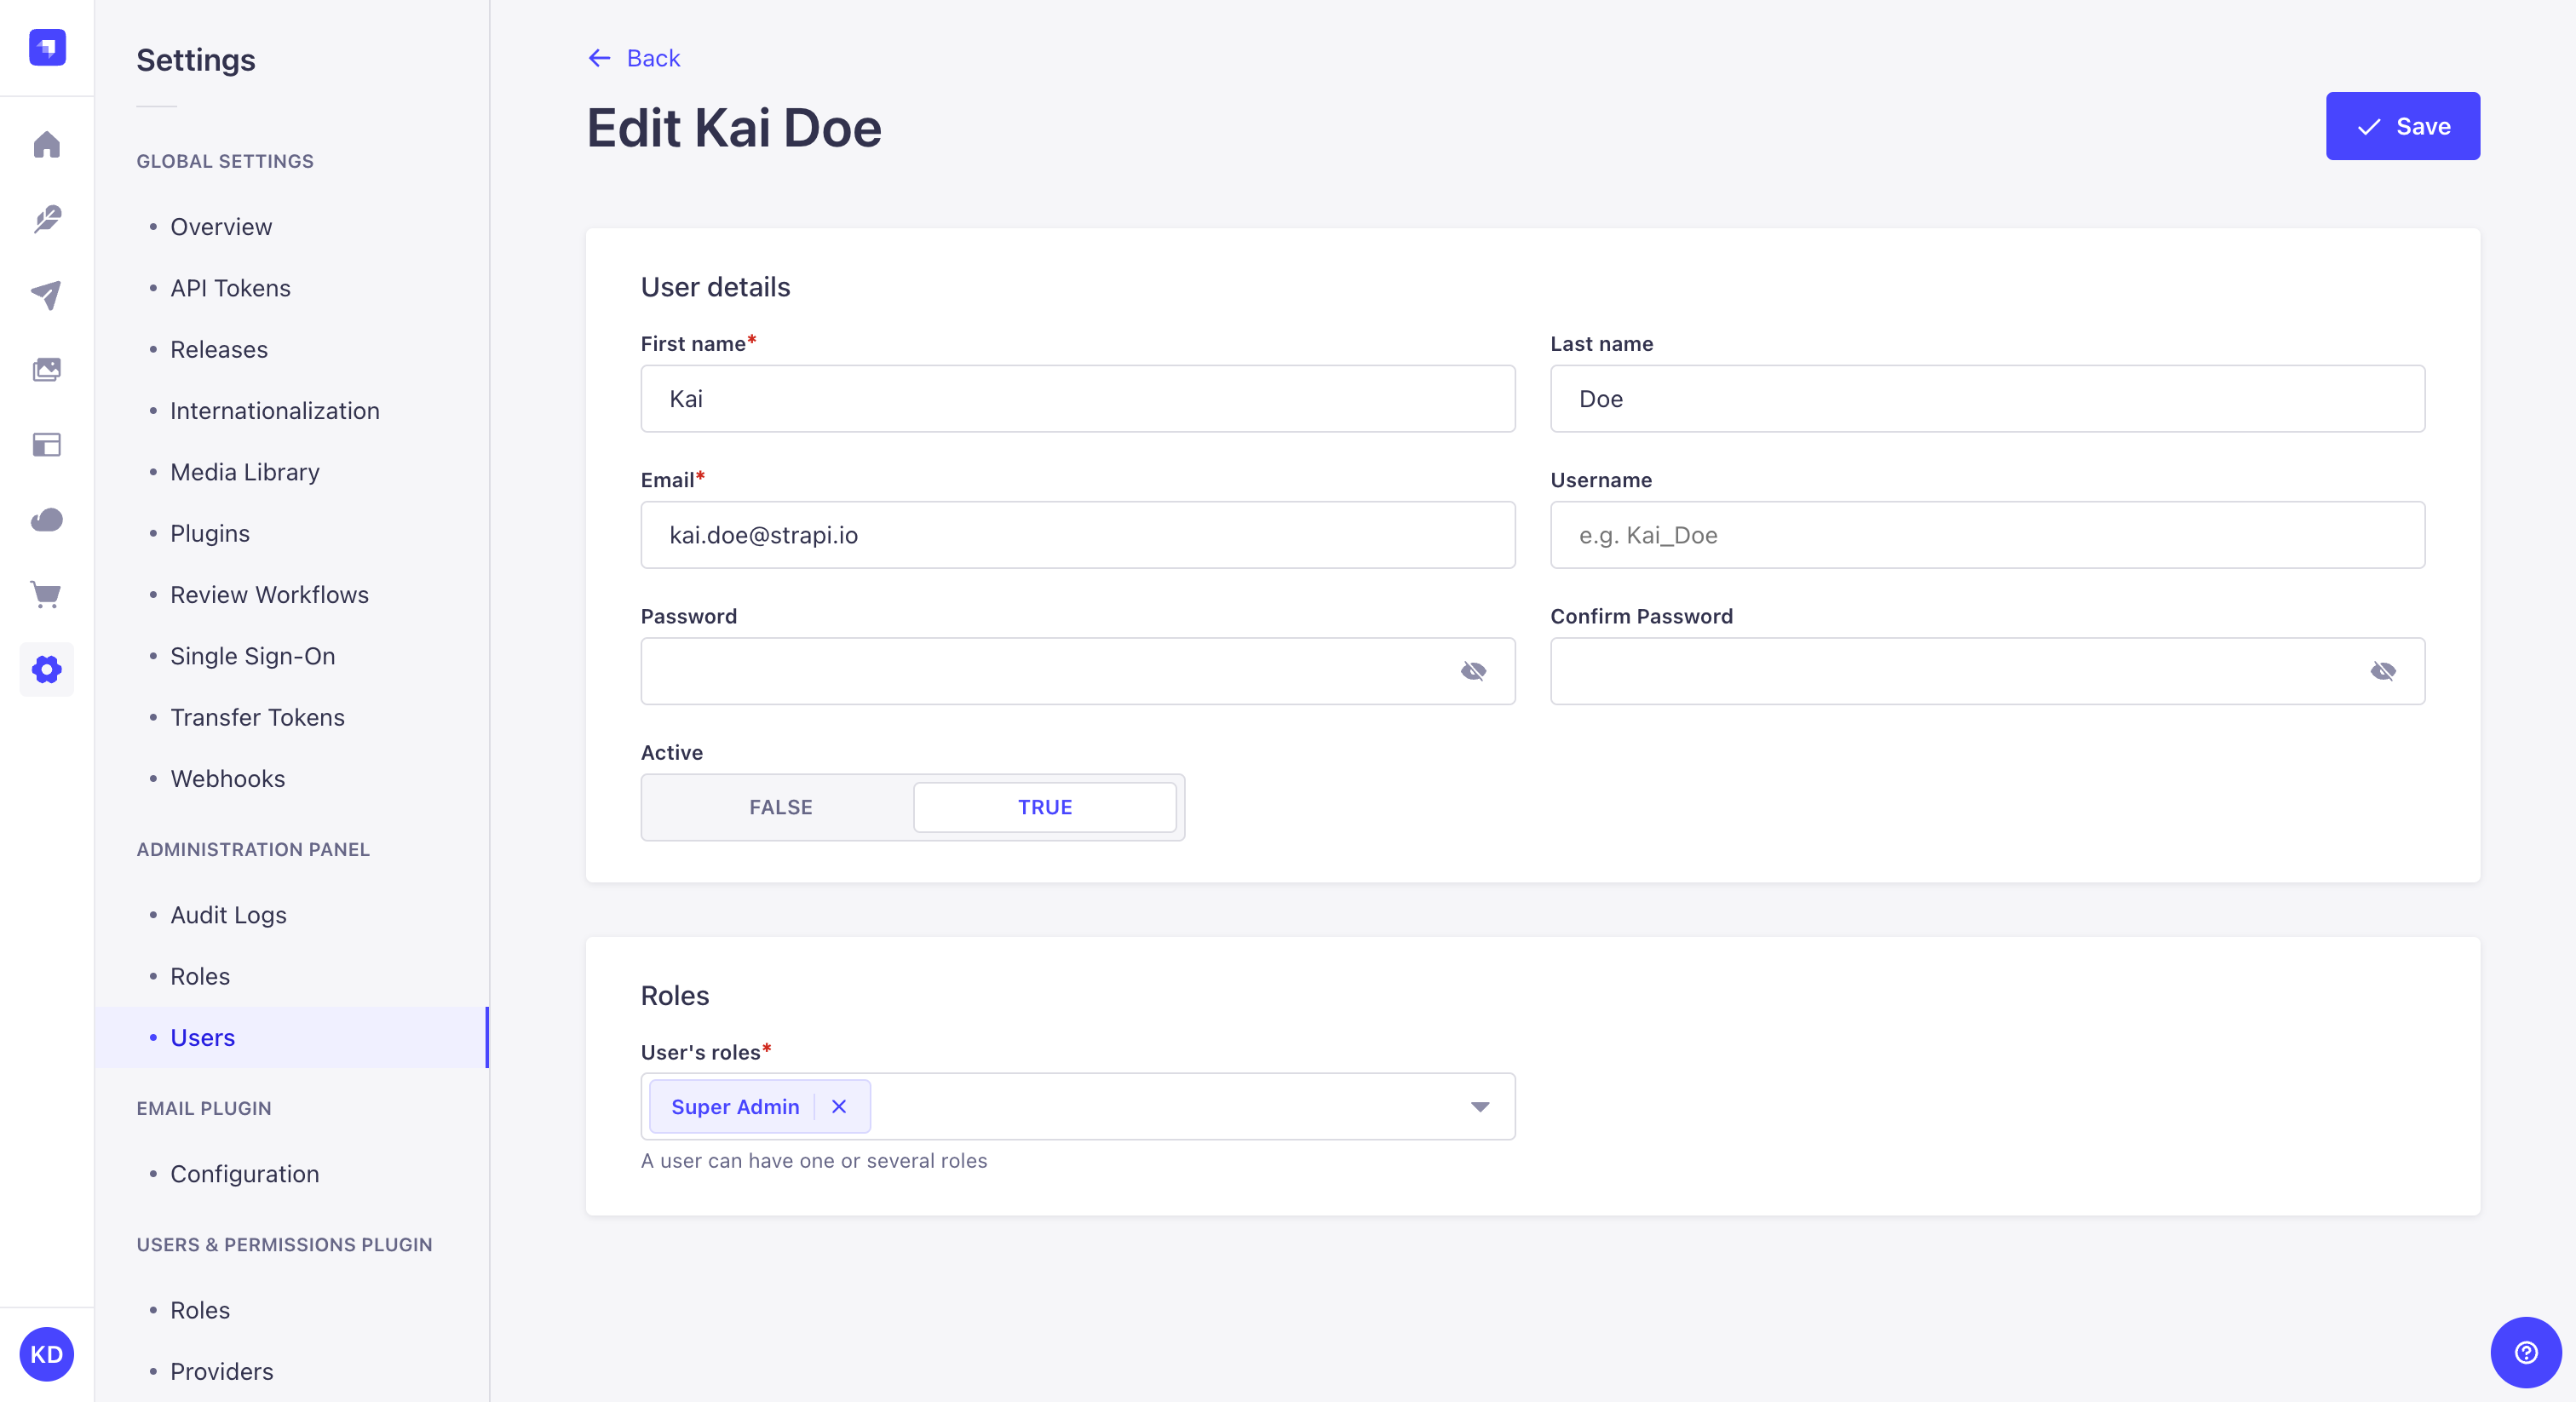Open Strapi Cloud from the sidebar
The height and width of the screenshot is (1402, 2576).
click(46, 519)
